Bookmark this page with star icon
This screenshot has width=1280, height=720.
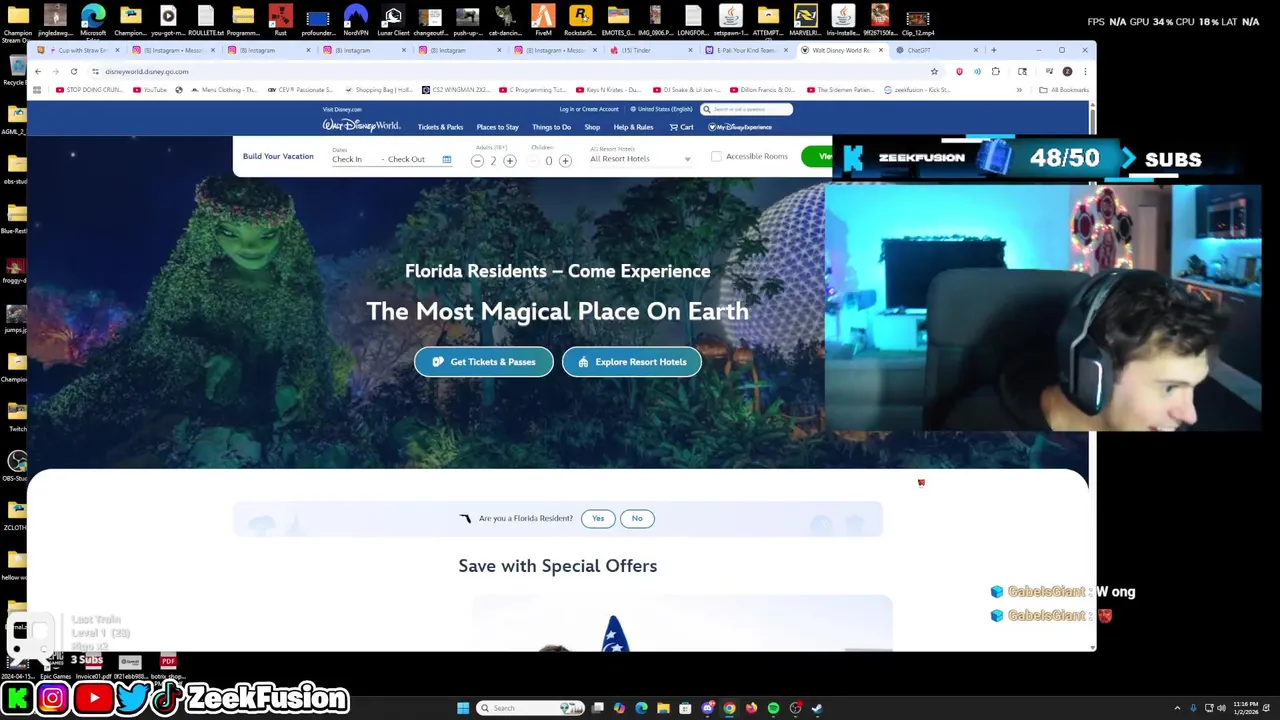(x=934, y=71)
